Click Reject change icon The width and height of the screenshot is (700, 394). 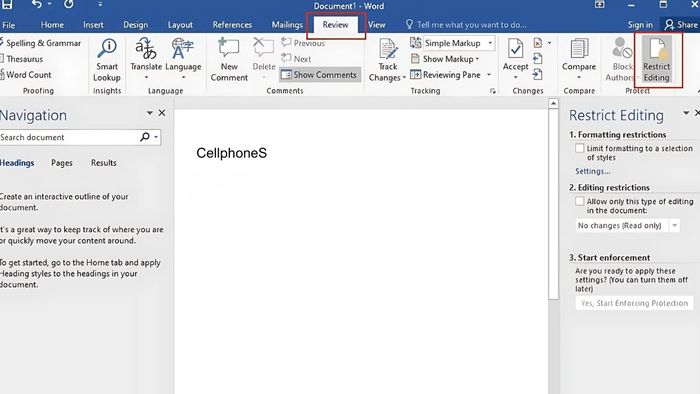click(x=538, y=43)
